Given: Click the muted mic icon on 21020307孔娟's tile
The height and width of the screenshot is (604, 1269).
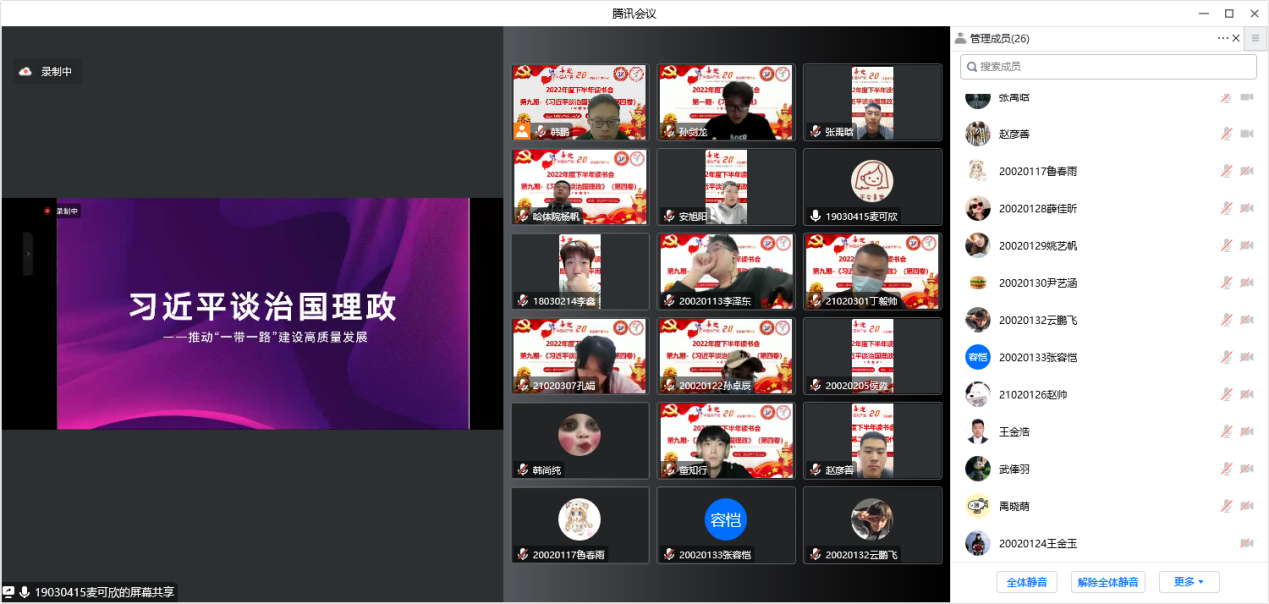Looking at the screenshot, I should [x=523, y=385].
